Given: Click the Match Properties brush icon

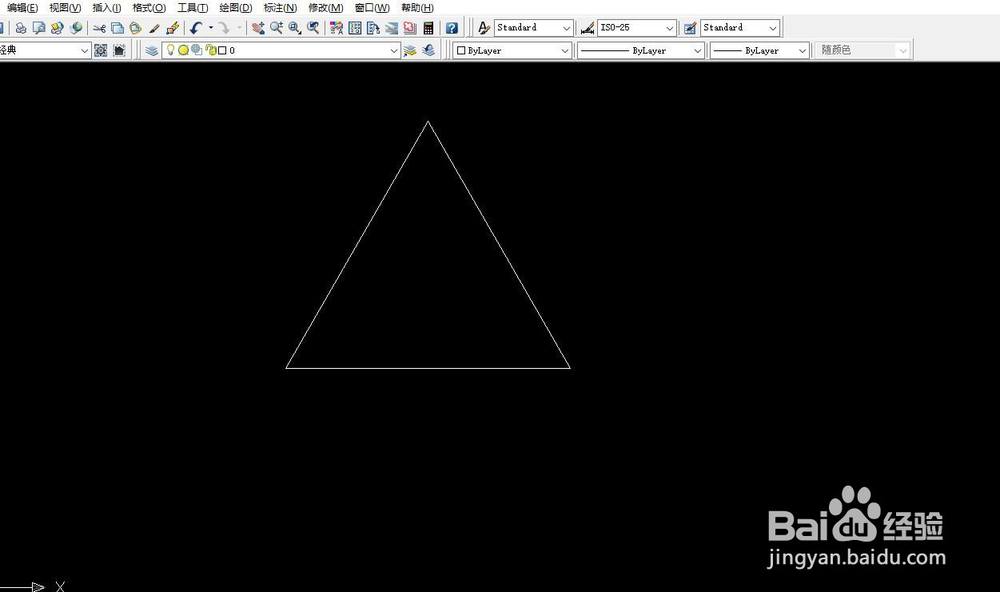Looking at the screenshot, I should point(154,28).
